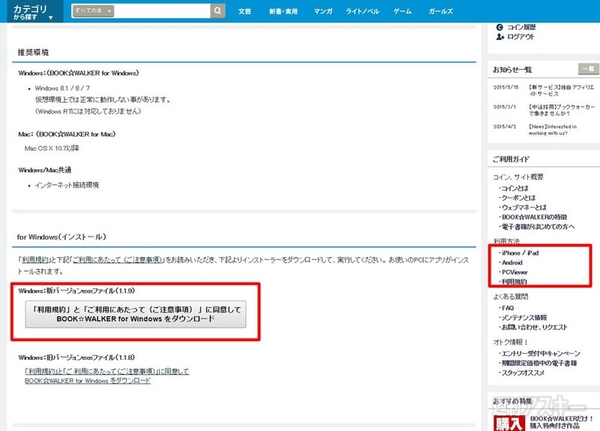The image size is (600, 431).
Task: Click the ログアウト link
Action: coord(520,37)
